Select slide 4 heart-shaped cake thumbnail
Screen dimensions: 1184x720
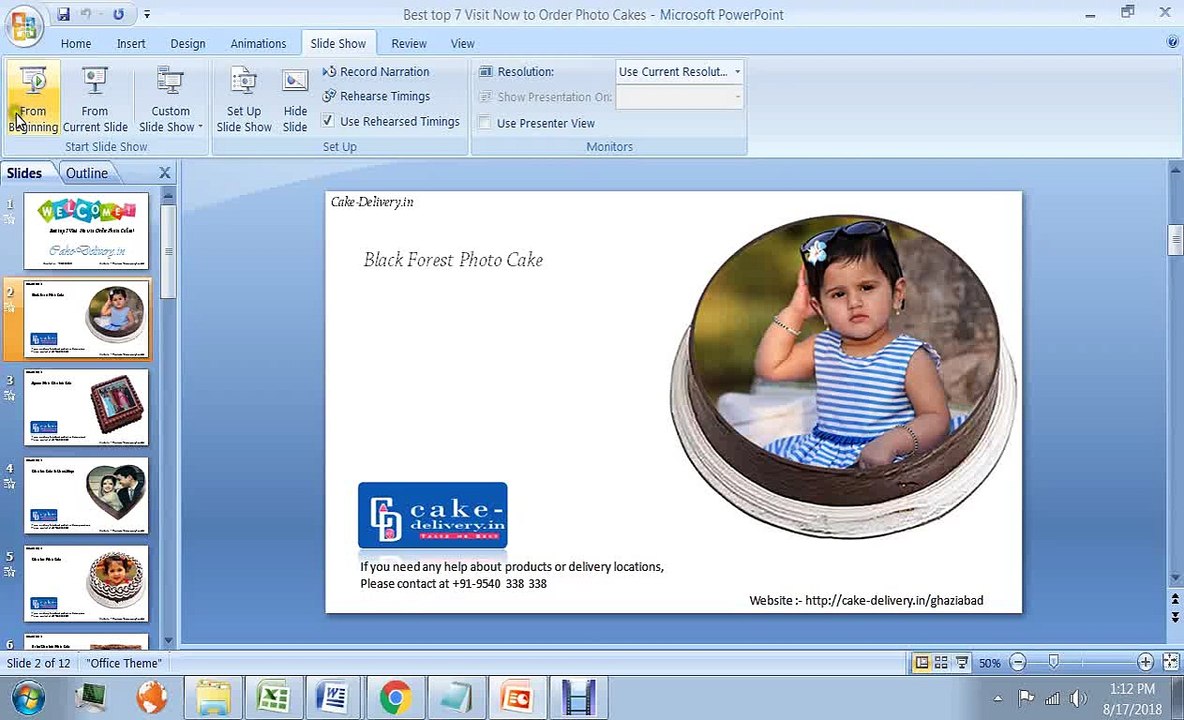[x=86, y=496]
